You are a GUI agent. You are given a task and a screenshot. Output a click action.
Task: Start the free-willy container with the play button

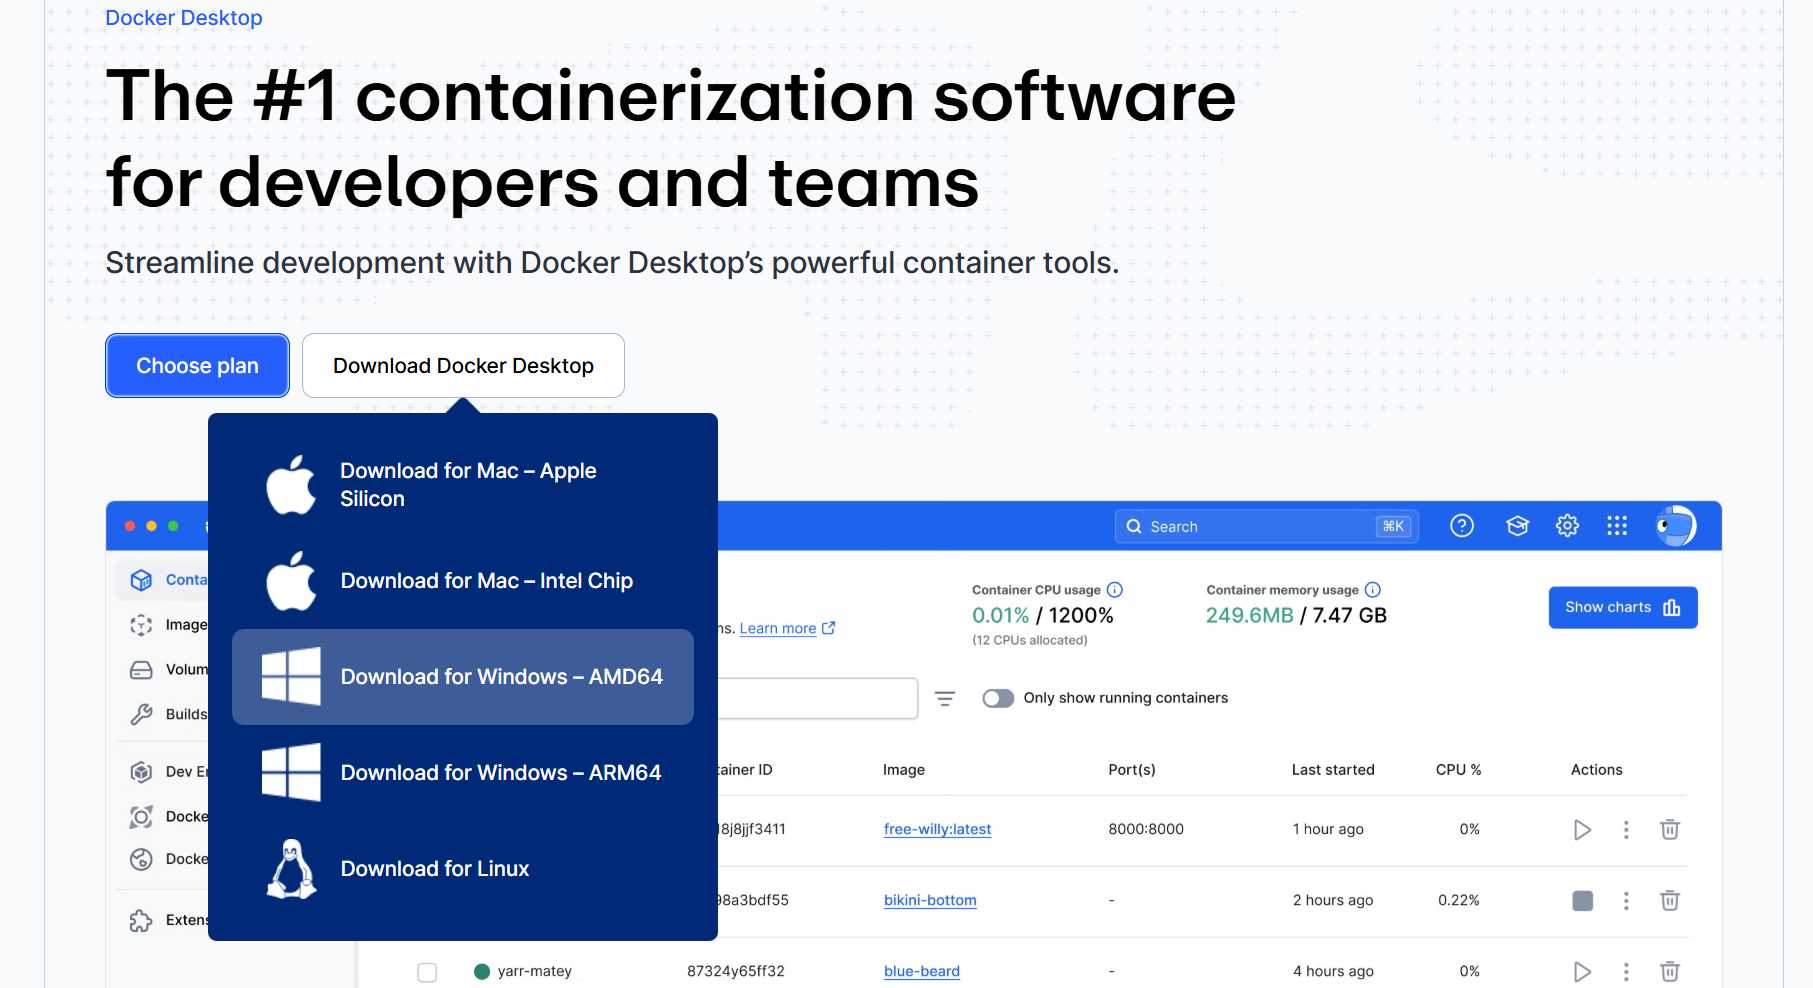[x=1583, y=829]
